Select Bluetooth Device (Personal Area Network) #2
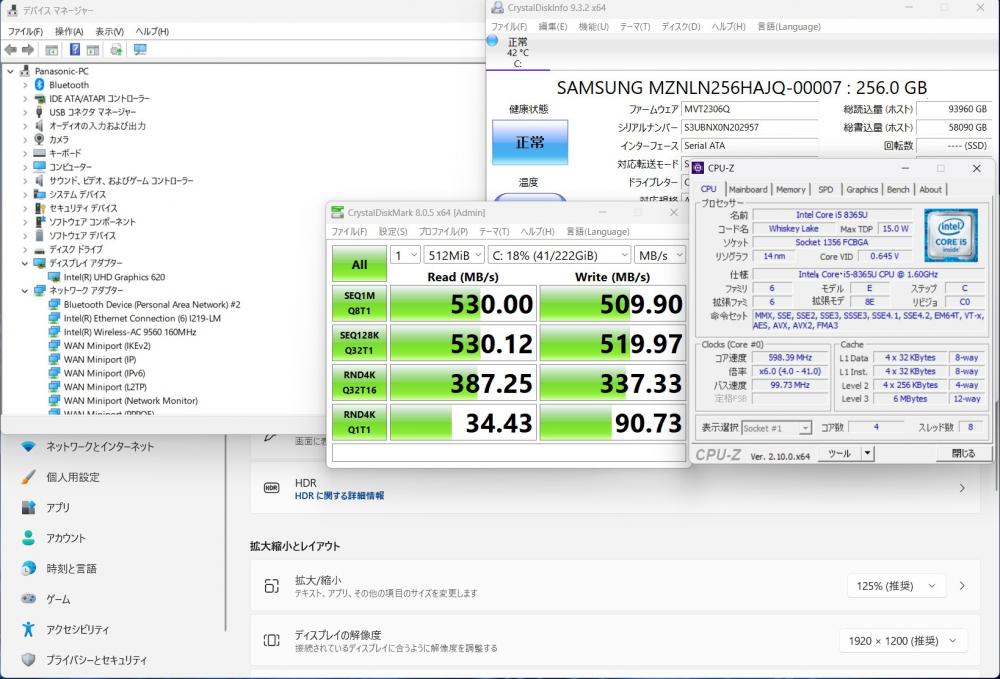1000x679 pixels. [152, 304]
